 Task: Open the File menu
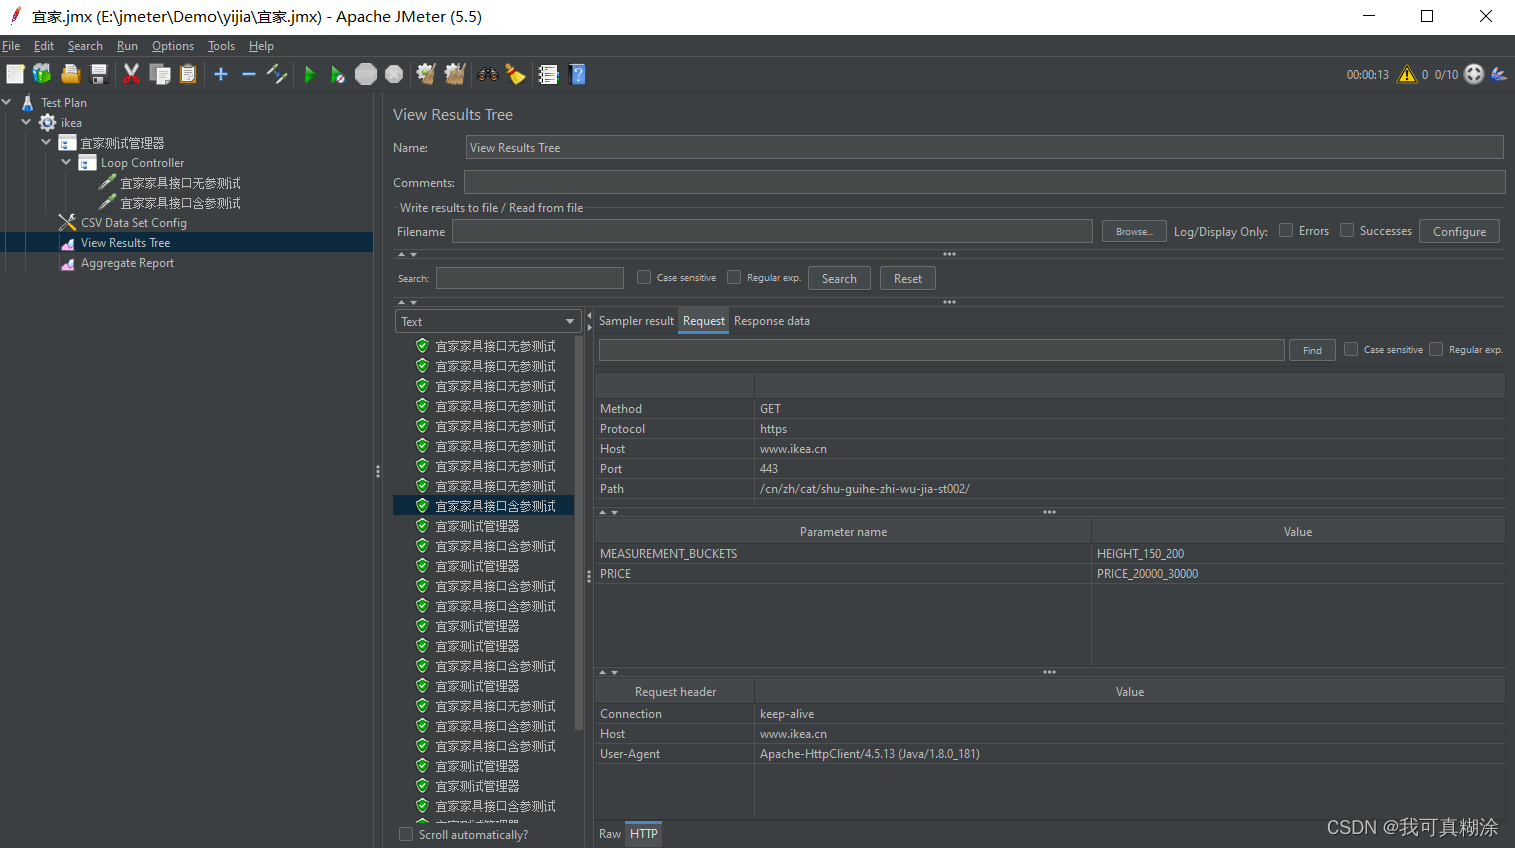coord(11,46)
